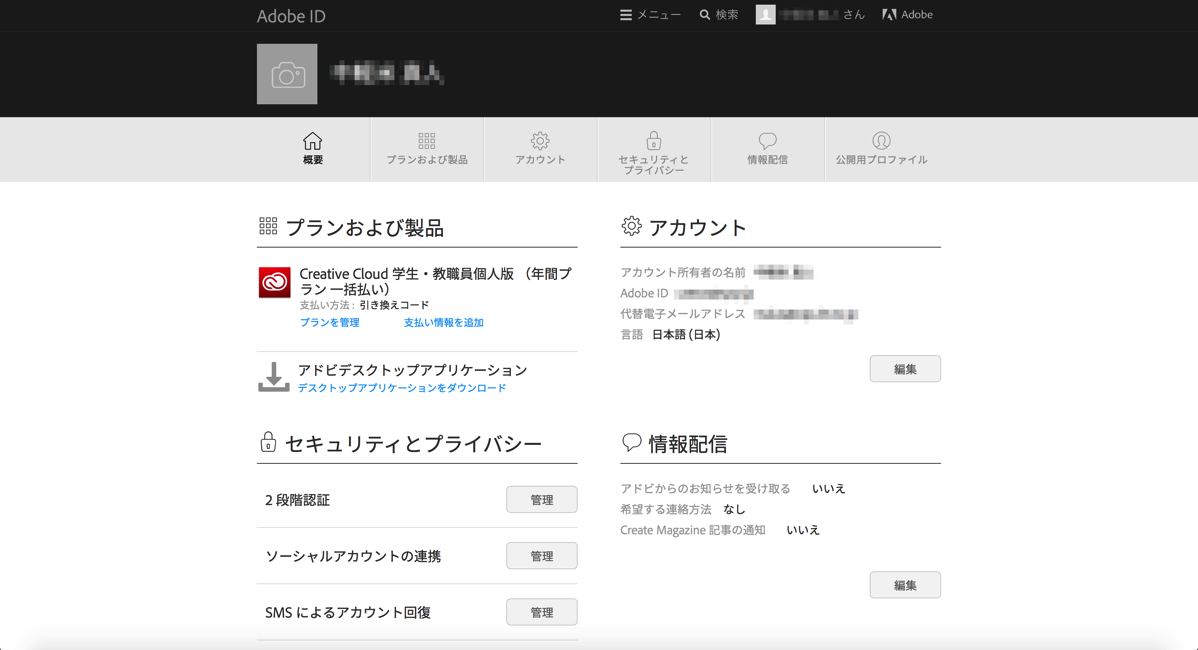Image resolution: width=1198 pixels, height=650 pixels.
Task: Select the 概要 home tab
Action: [312, 150]
